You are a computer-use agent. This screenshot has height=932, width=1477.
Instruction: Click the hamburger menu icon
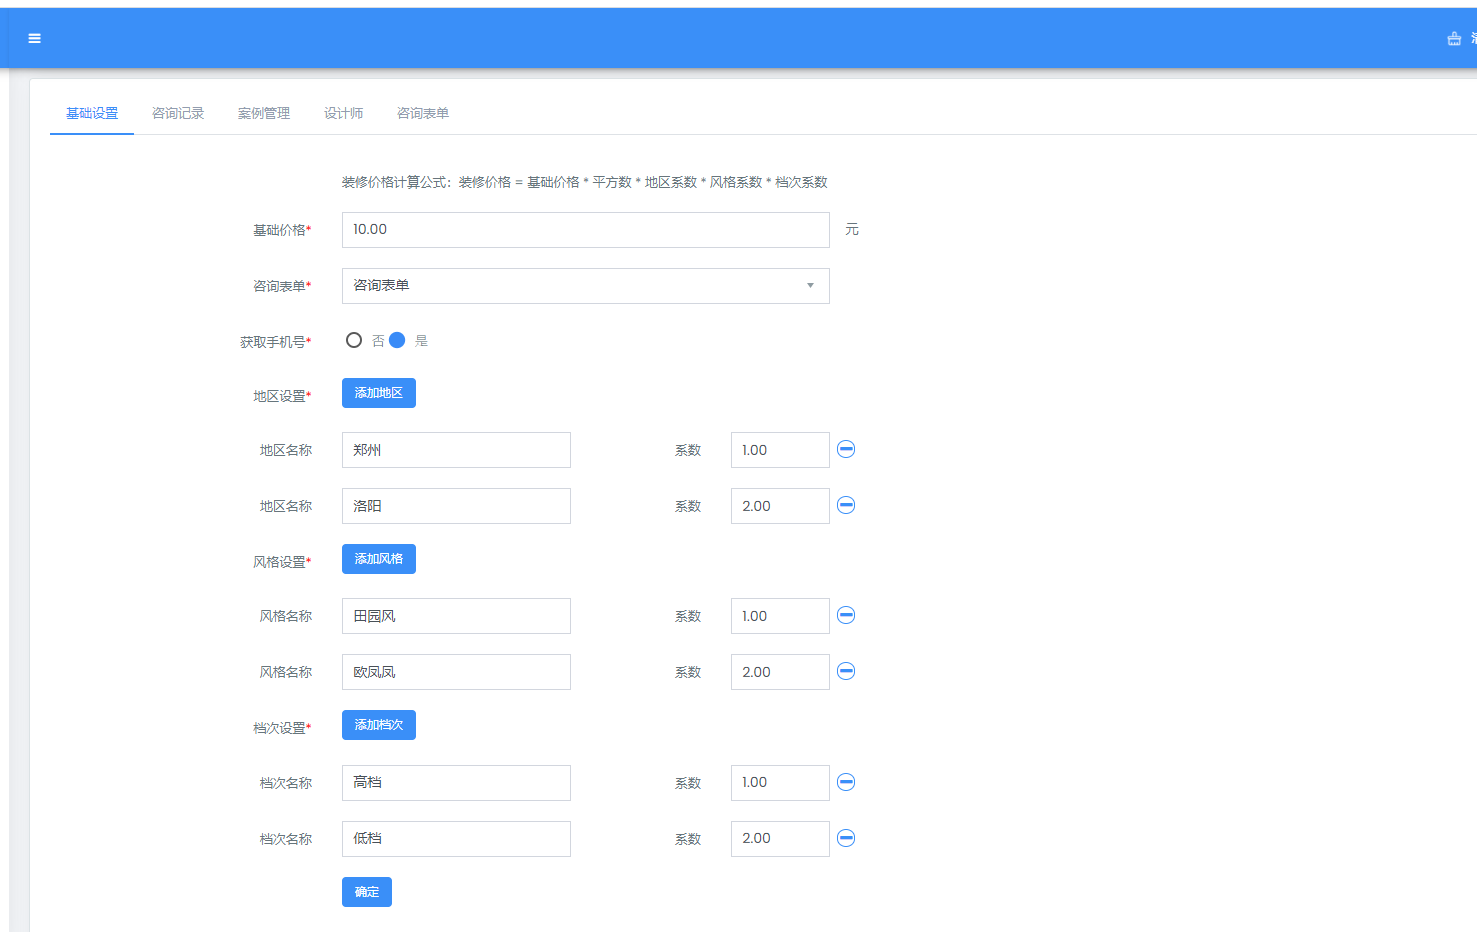pyautogui.click(x=35, y=38)
